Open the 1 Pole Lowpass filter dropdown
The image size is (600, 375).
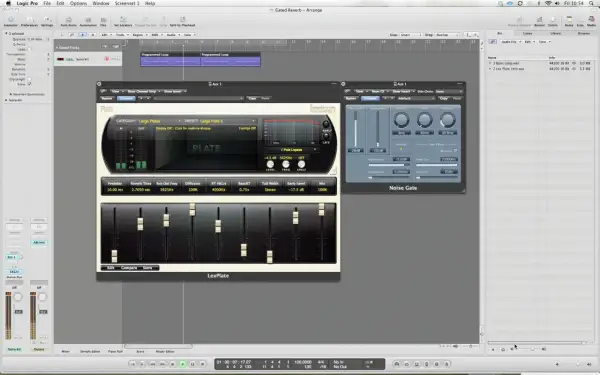tap(293, 150)
